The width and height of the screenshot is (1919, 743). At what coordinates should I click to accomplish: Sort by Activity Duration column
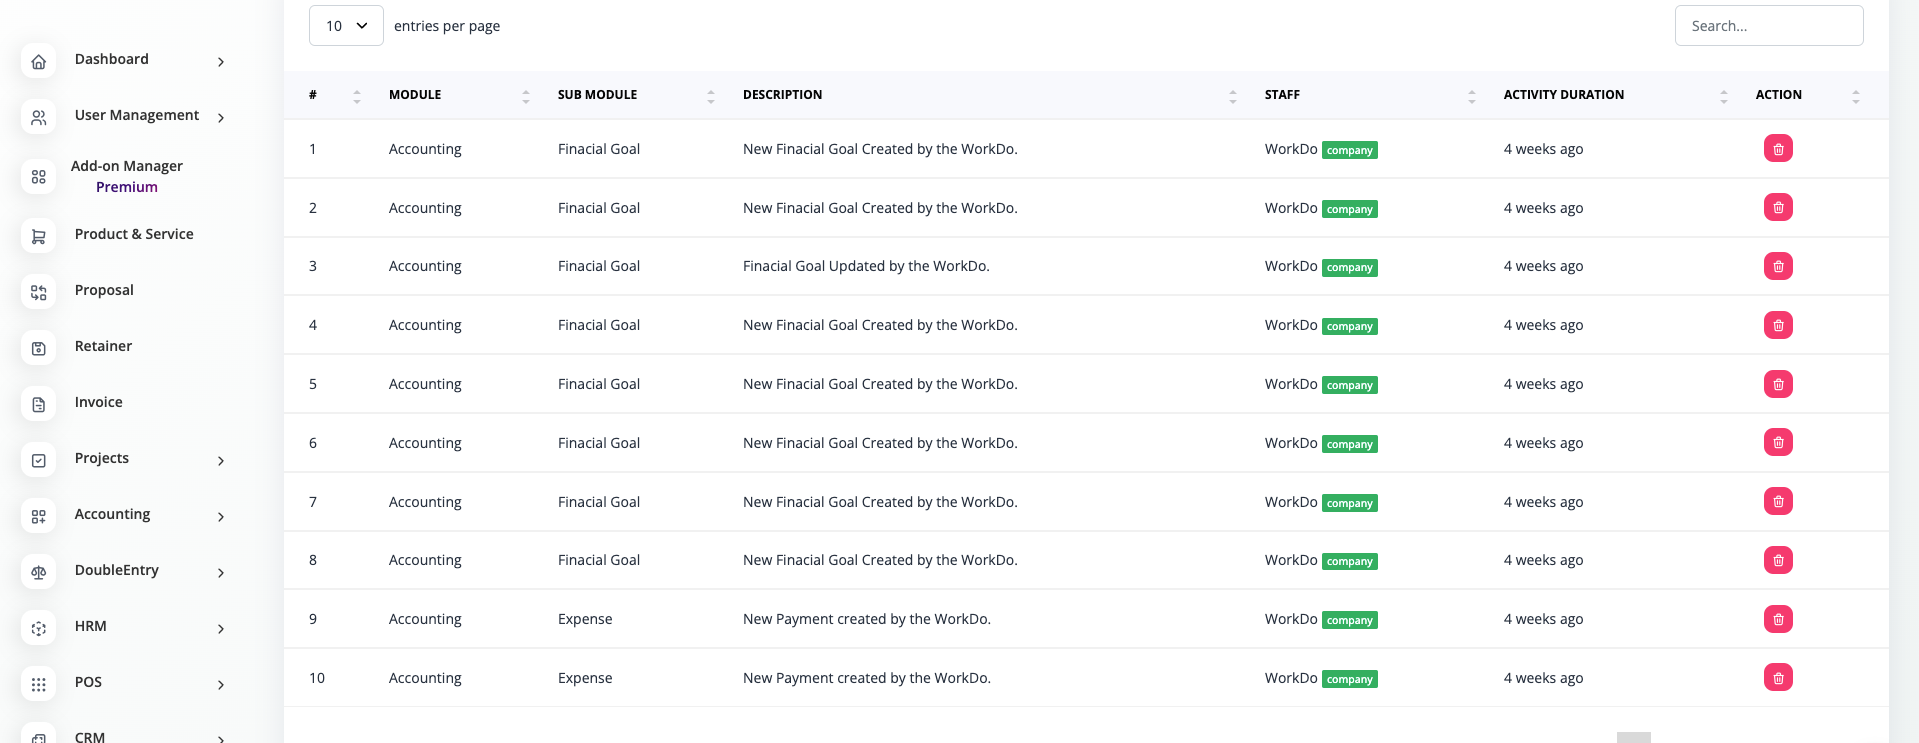click(1563, 95)
